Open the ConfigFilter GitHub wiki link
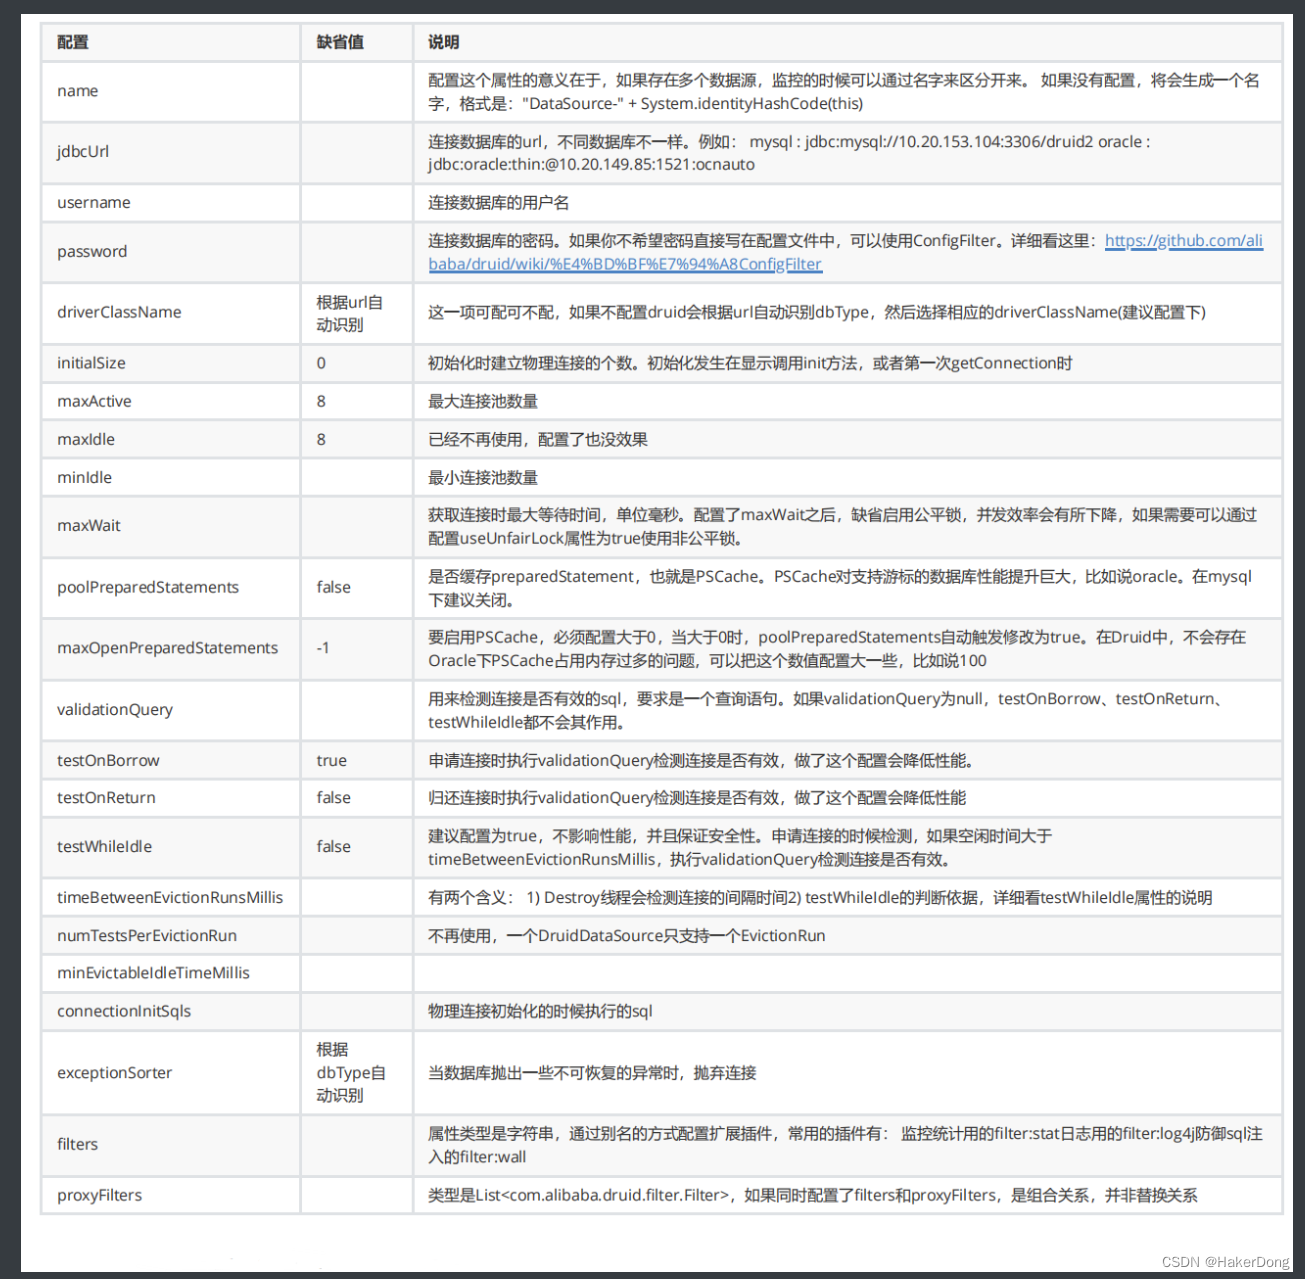 [x=845, y=252]
